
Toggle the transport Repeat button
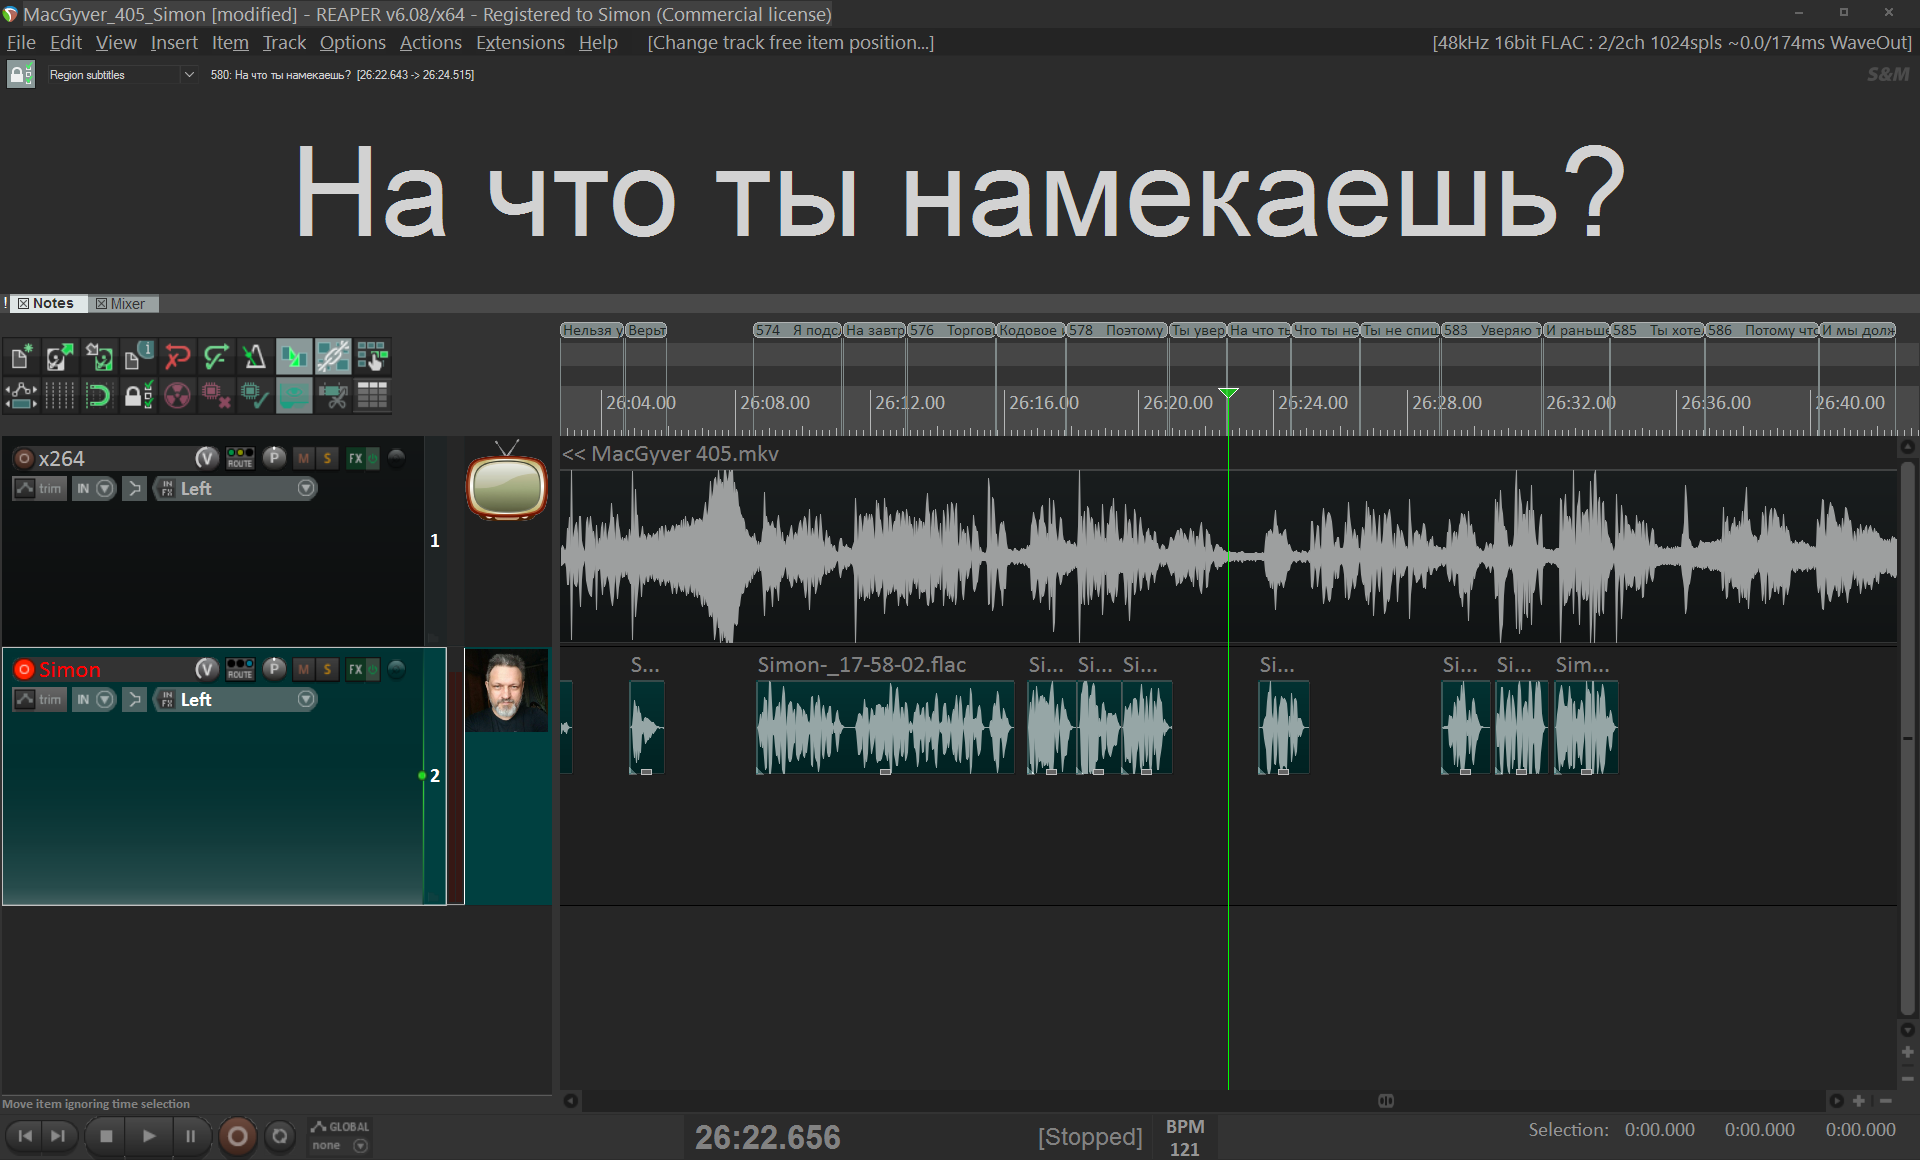click(x=280, y=1136)
